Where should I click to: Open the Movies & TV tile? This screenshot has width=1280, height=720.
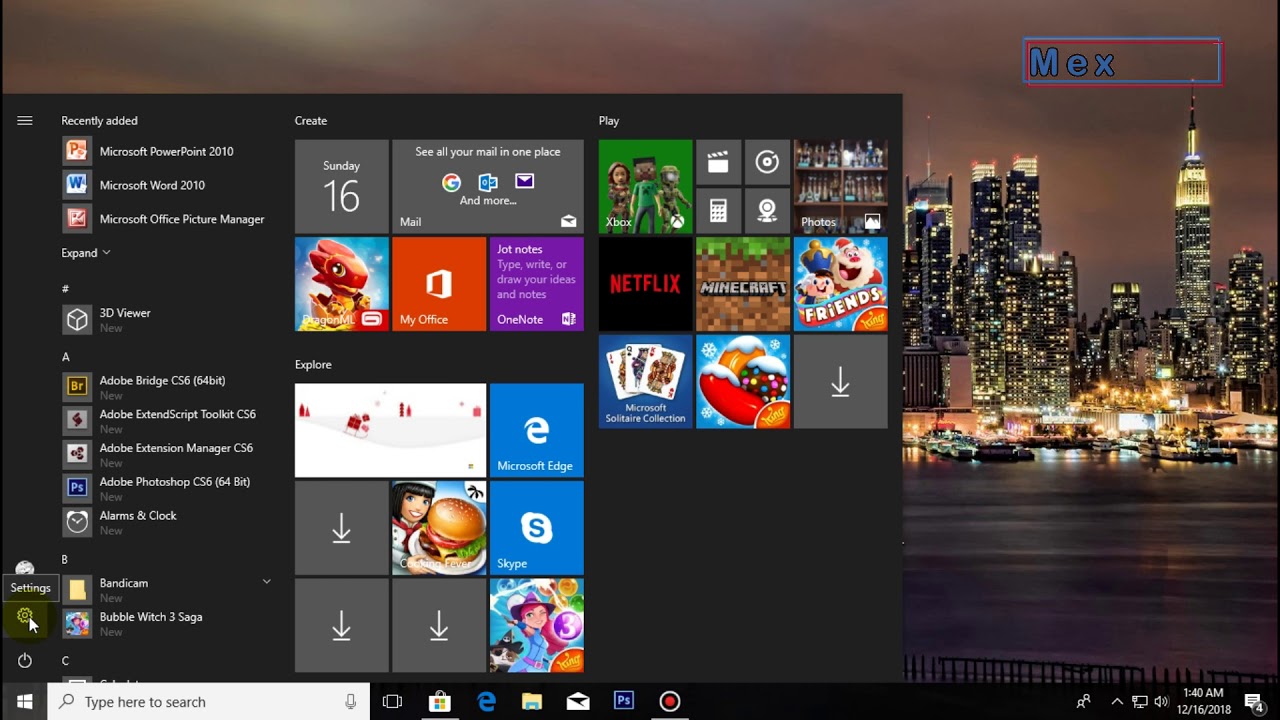718,162
